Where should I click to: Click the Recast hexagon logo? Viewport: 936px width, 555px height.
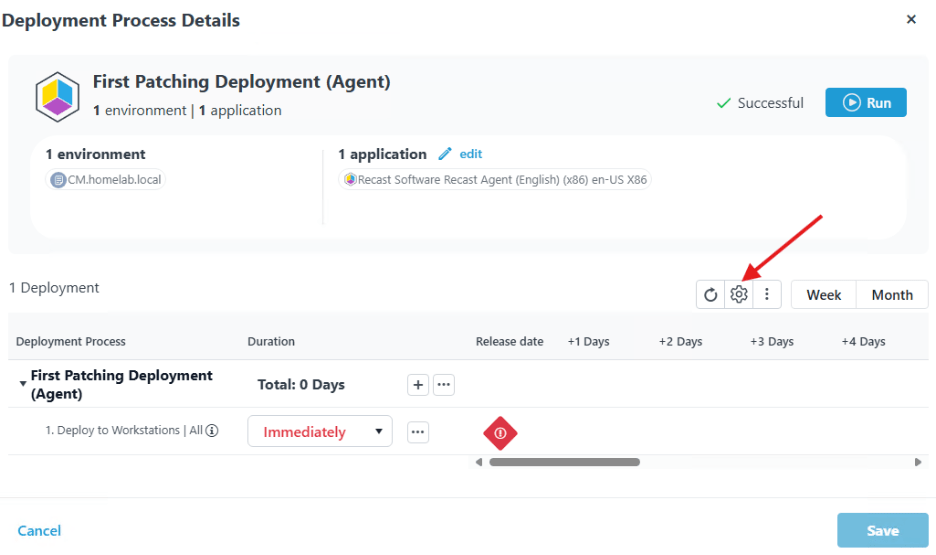57,97
